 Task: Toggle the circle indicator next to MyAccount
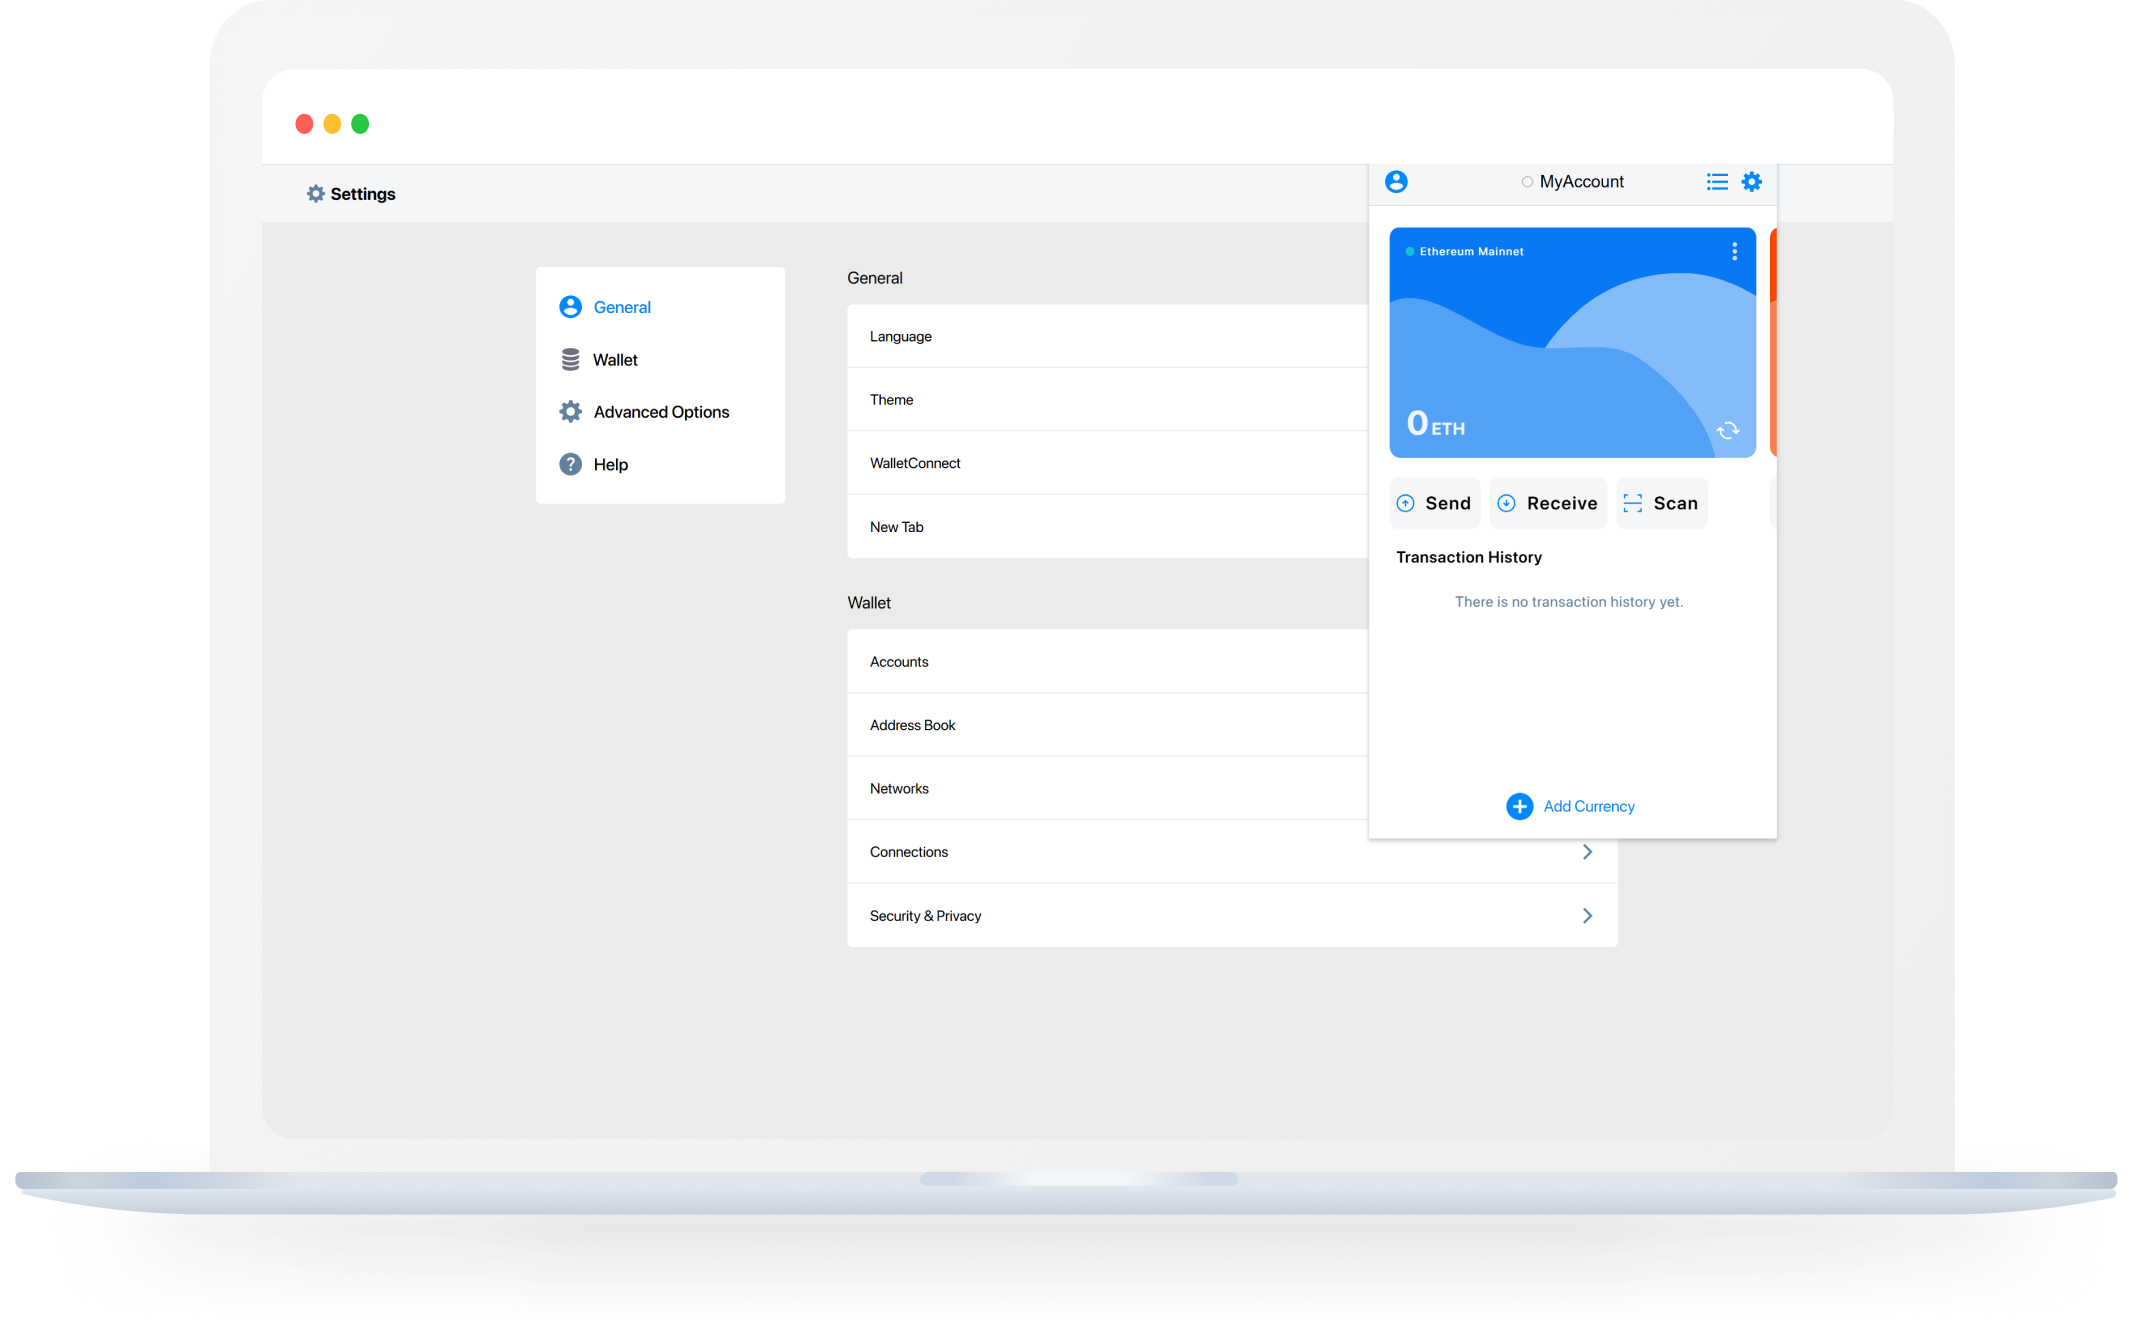click(1527, 182)
